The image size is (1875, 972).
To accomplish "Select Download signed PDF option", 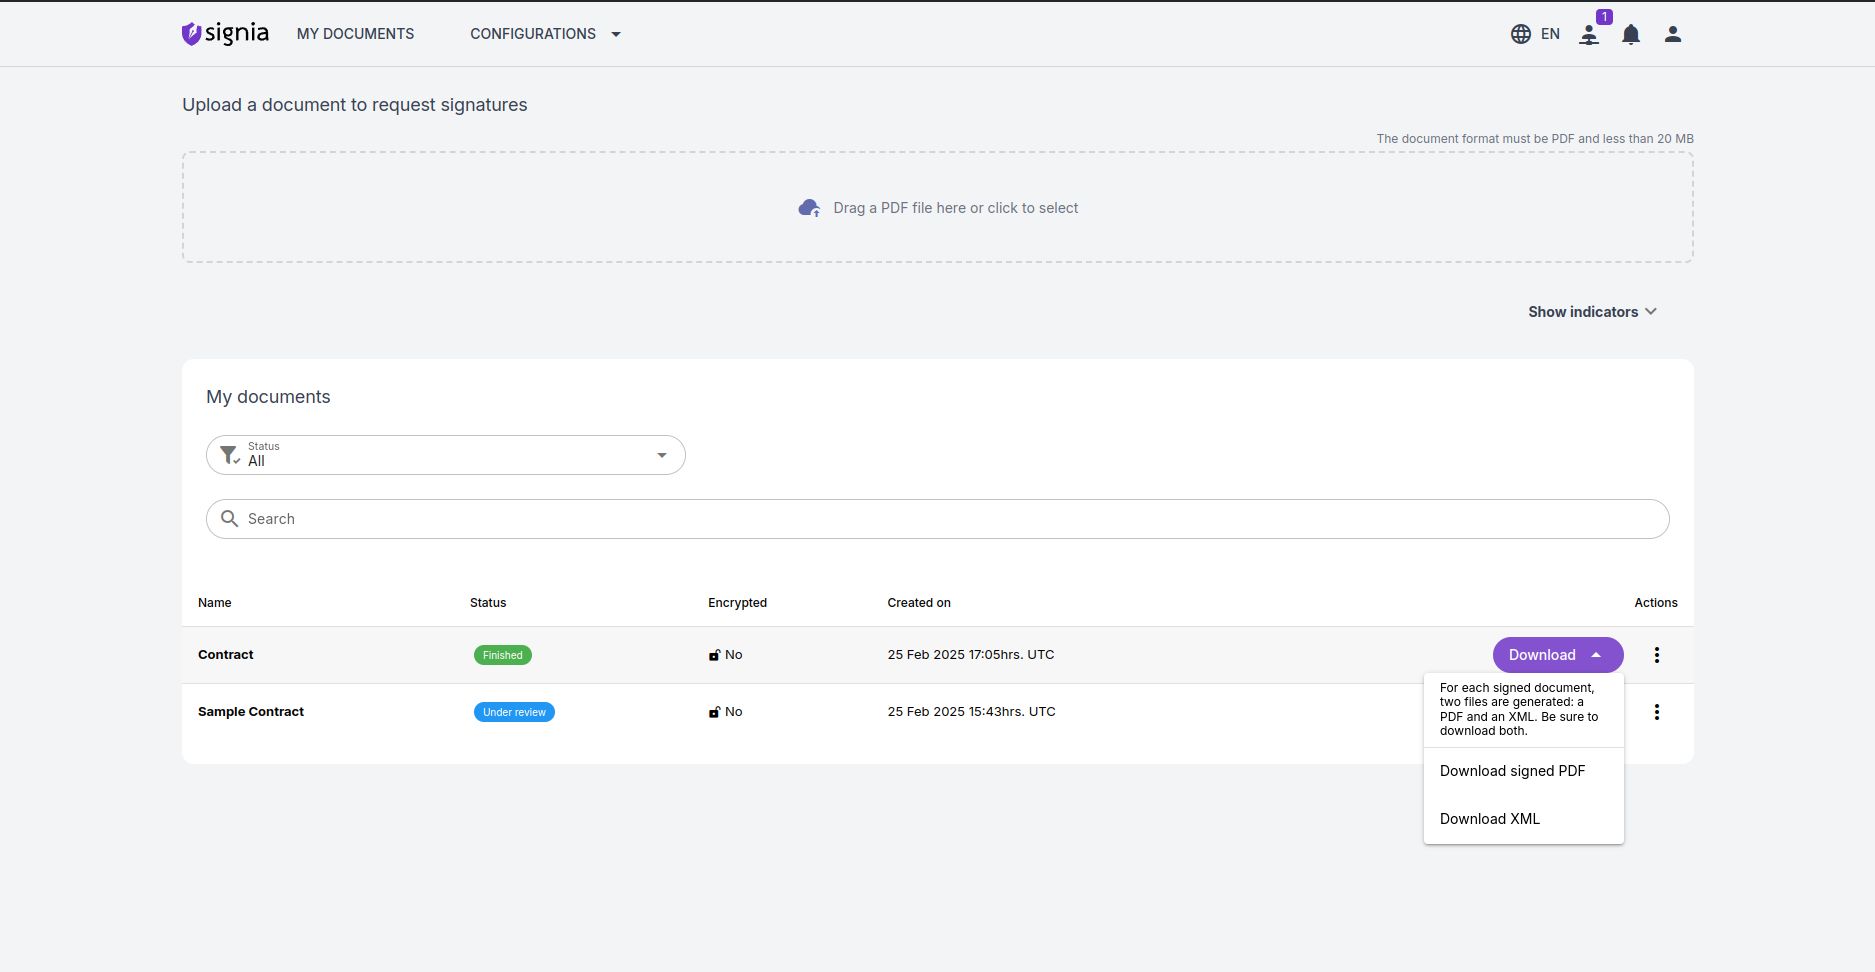I will coord(1512,771).
